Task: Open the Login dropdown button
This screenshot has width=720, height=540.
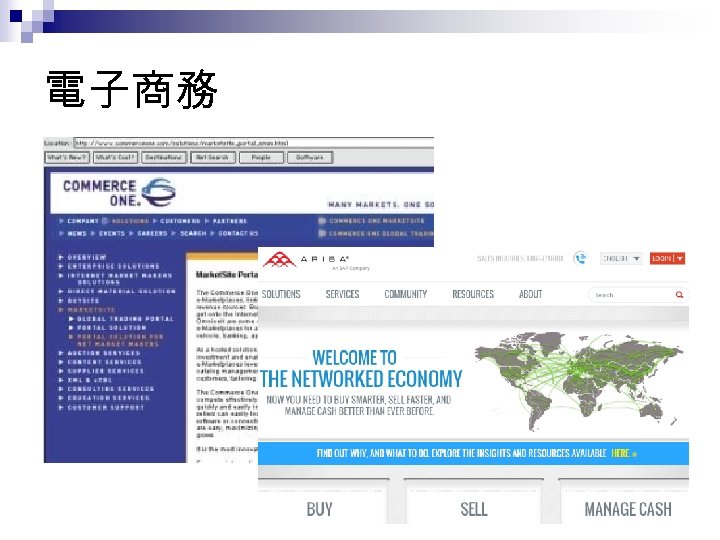Action: click(667, 259)
